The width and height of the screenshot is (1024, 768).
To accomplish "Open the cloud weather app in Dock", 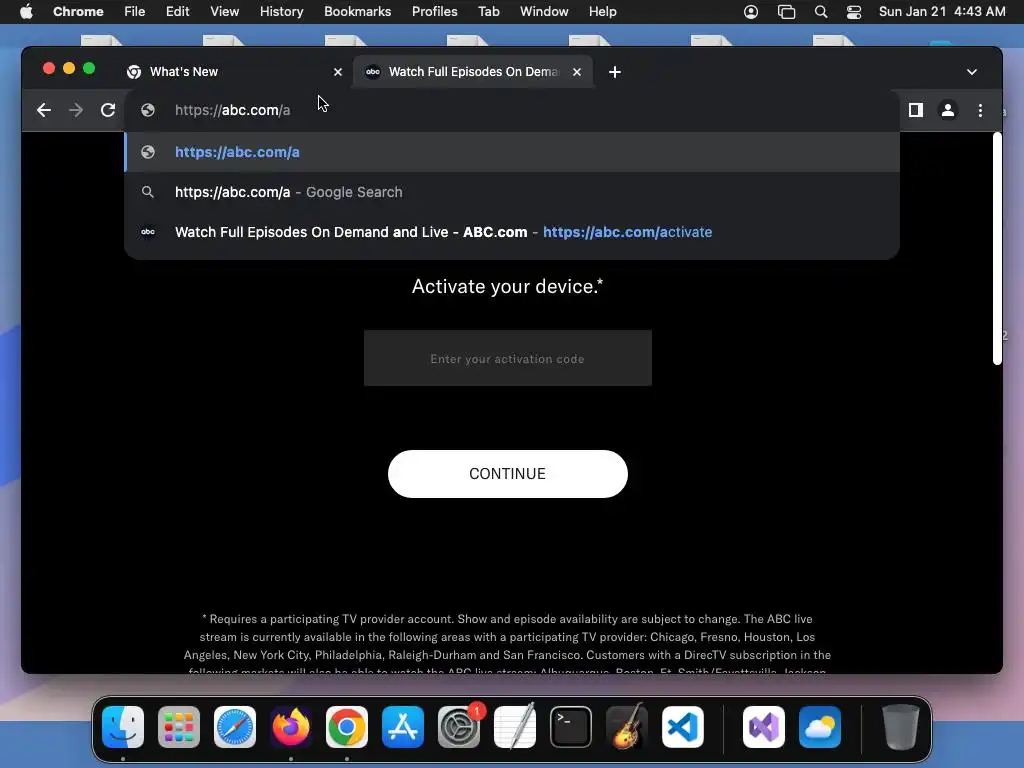I will point(820,727).
